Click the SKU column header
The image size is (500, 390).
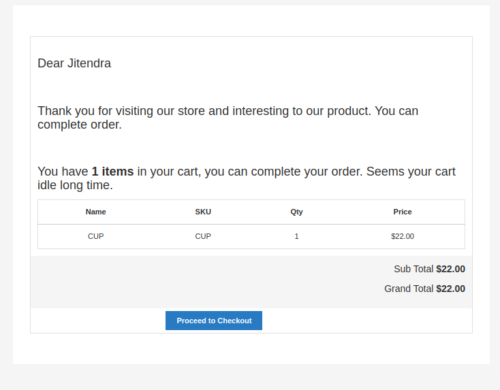click(x=203, y=212)
